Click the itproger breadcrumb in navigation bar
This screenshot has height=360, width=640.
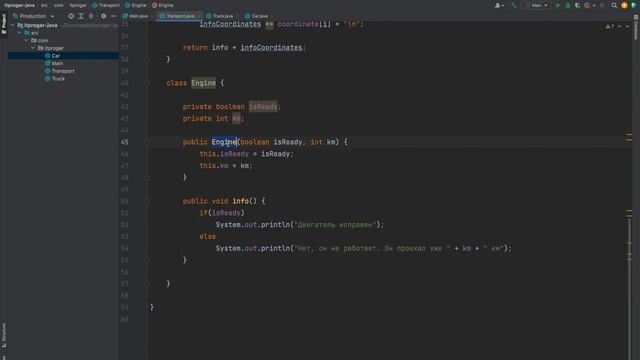(78, 5)
